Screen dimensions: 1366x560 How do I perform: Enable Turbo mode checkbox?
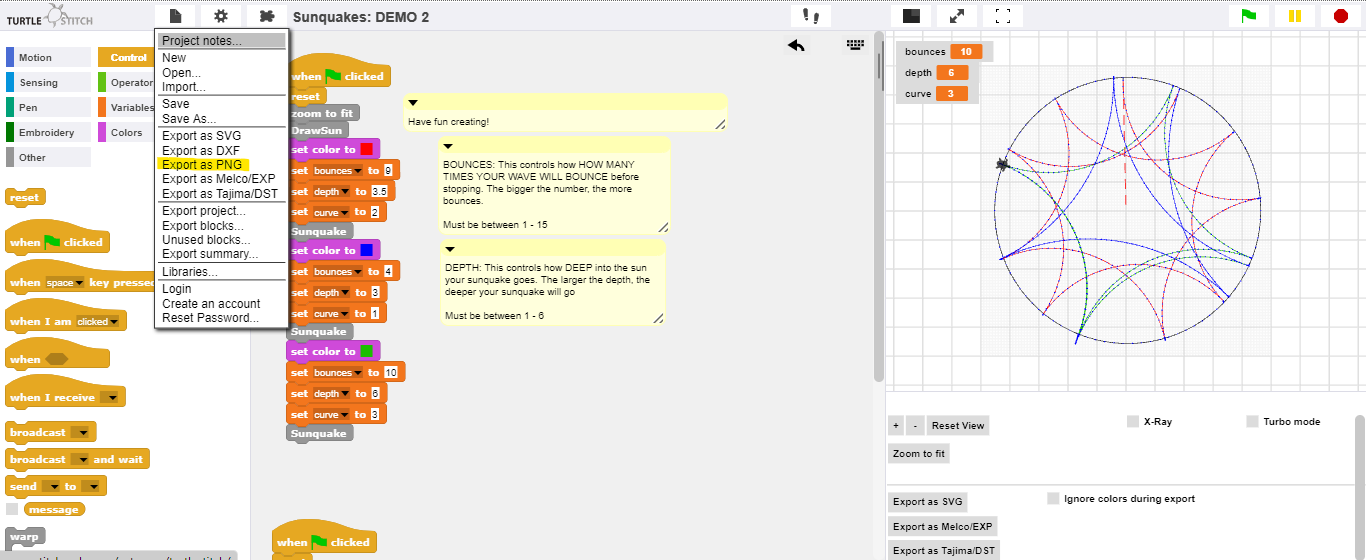1252,422
